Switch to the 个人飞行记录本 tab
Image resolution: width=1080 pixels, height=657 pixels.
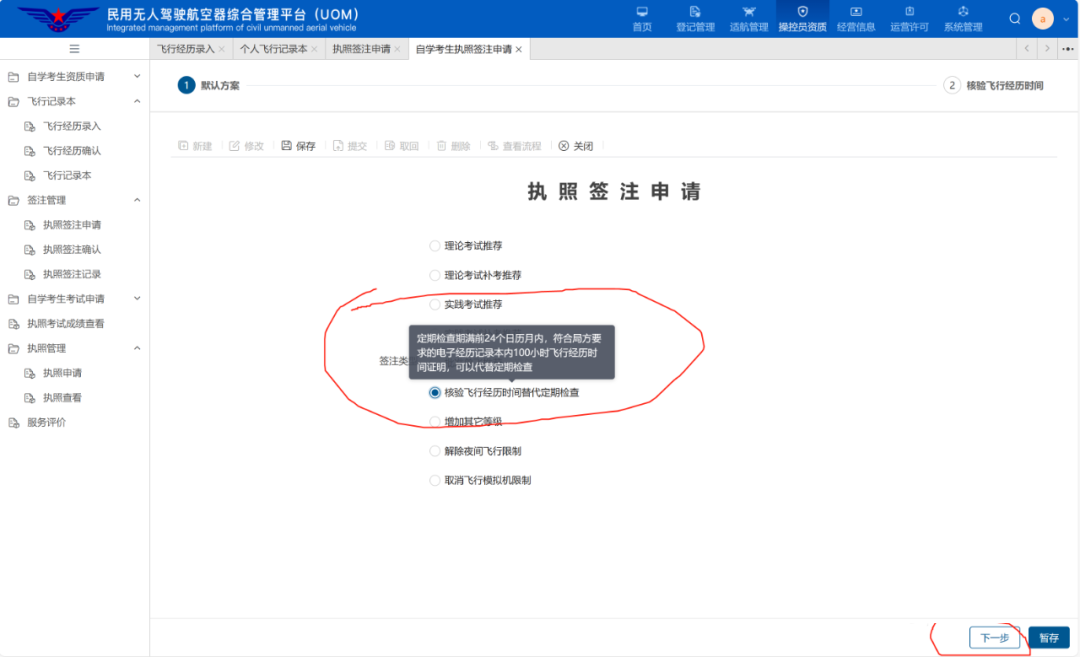[273, 50]
